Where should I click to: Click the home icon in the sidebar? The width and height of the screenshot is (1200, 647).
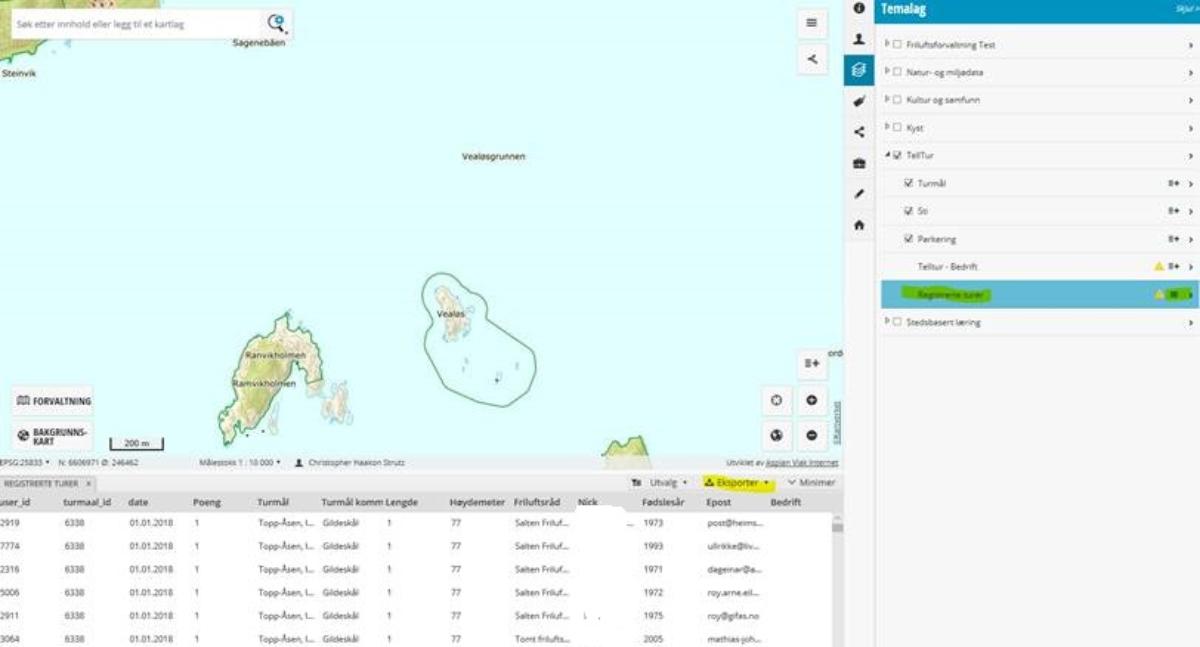(x=859, y=226)
